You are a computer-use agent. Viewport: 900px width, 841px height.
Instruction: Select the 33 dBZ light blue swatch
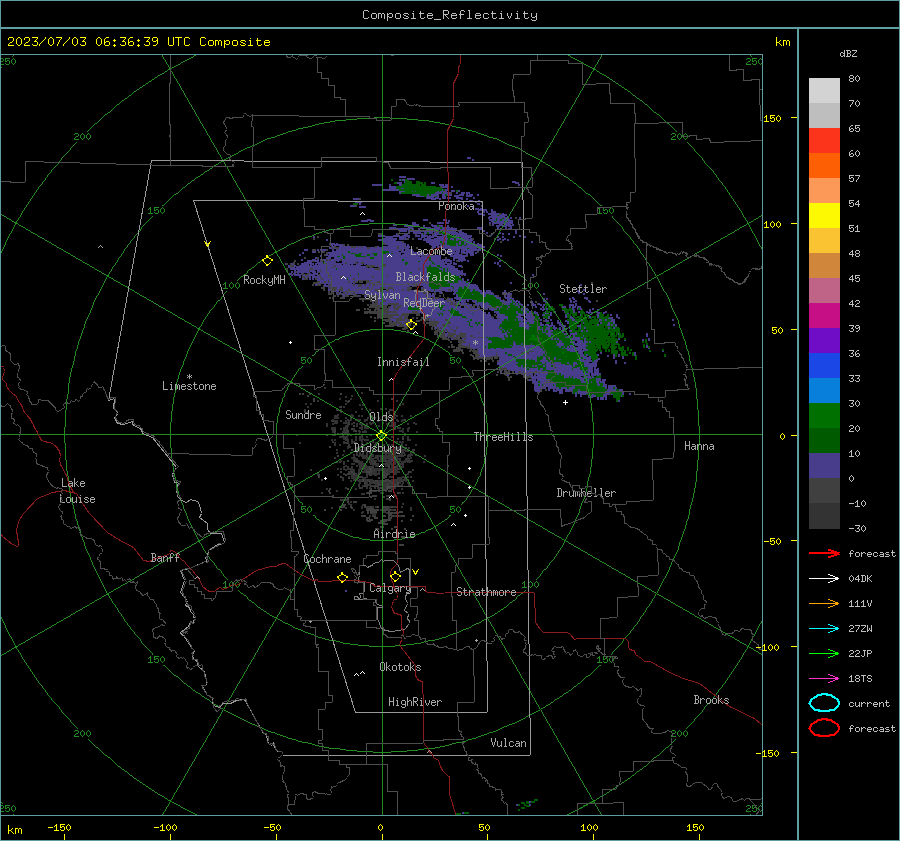pos(824,390)
